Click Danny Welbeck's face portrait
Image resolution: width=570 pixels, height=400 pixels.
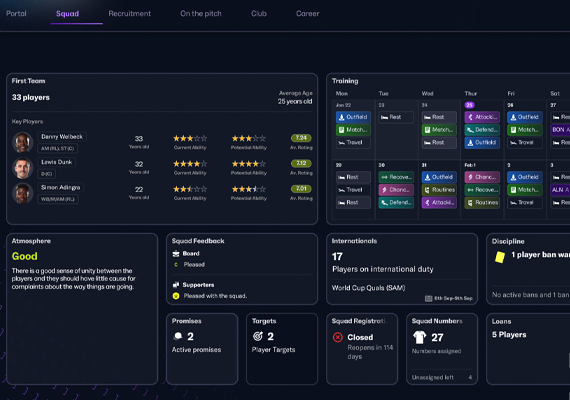23,142
